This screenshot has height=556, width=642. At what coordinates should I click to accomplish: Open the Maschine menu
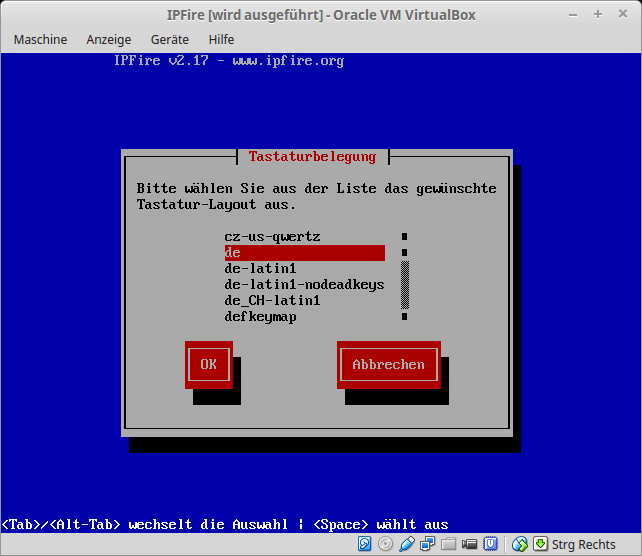click(40, 40)
